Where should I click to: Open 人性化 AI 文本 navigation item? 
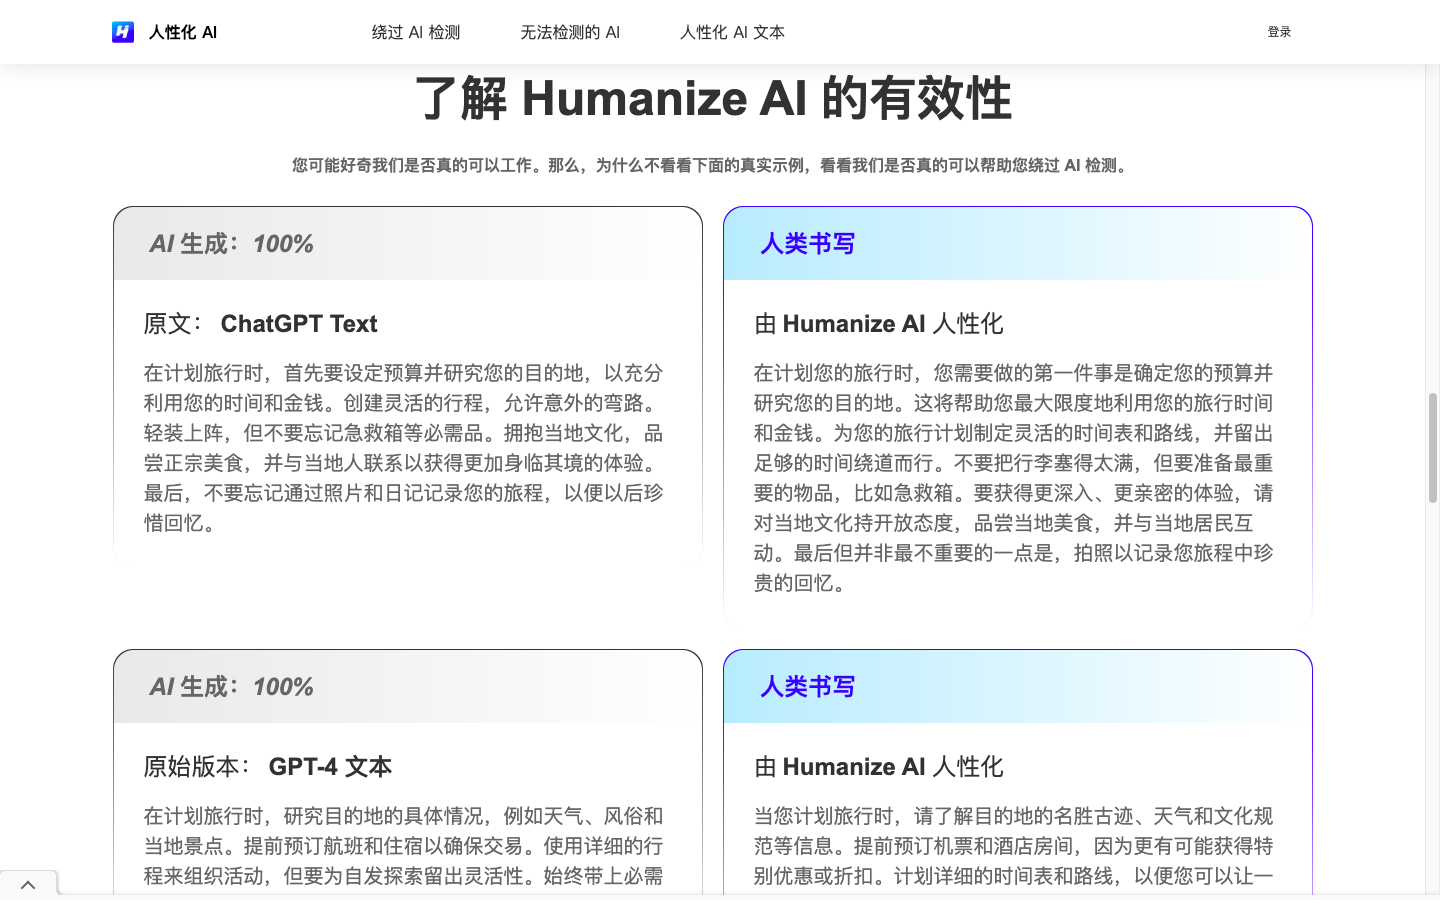pyautogui.click(x=731, y=32)
